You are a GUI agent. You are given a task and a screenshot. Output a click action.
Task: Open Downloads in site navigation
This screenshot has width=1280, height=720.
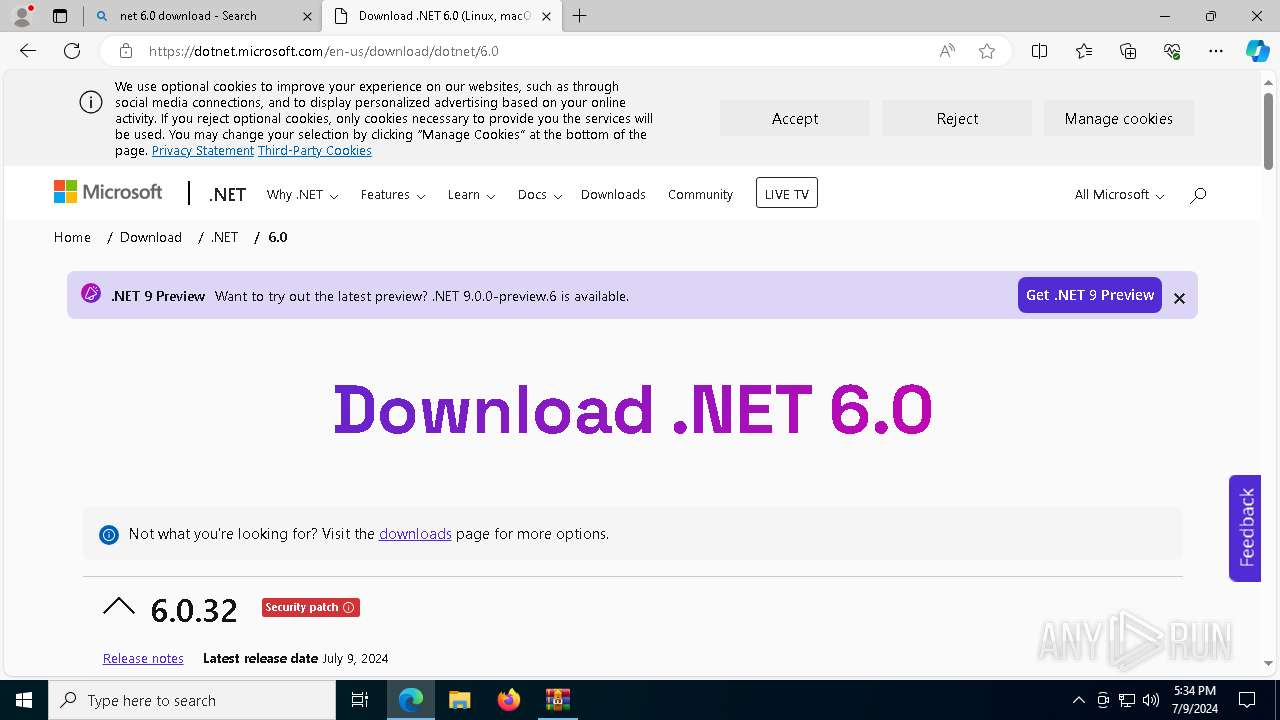coord(613,195)
